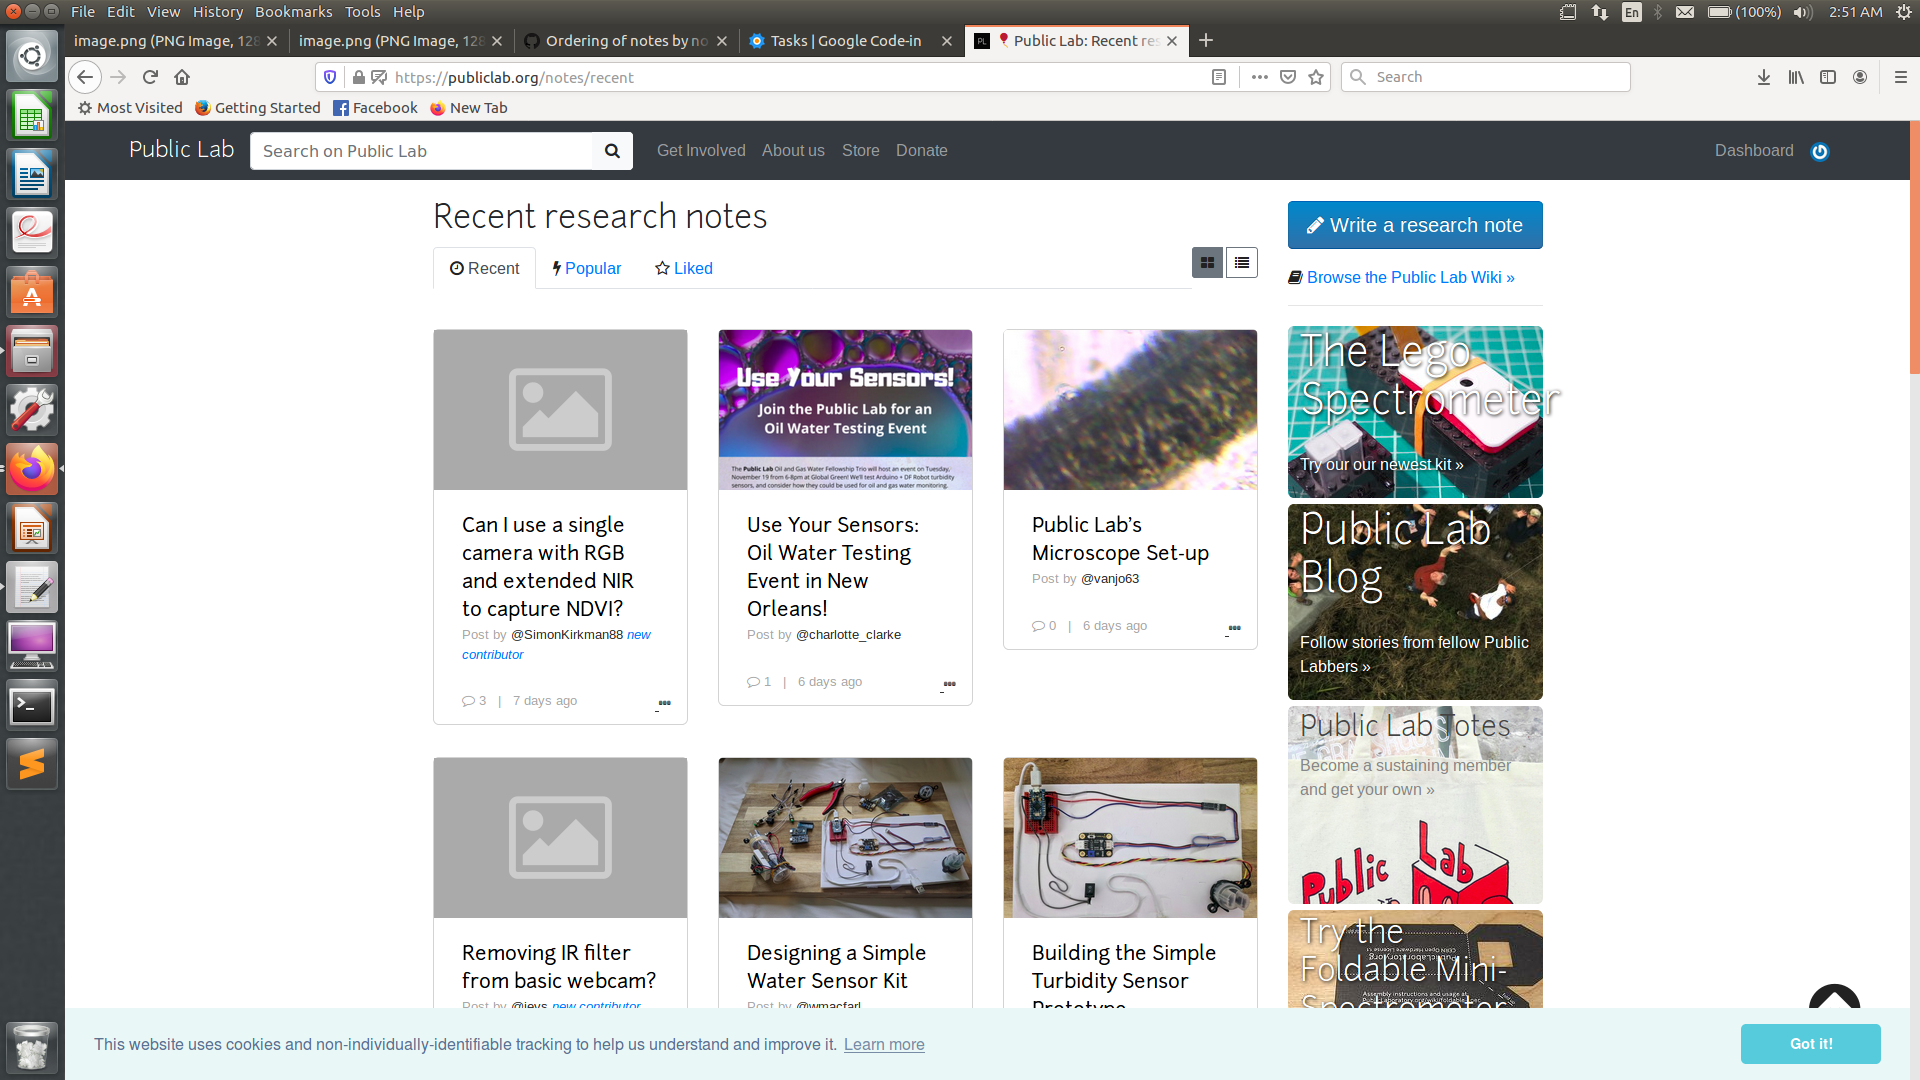
Task: Click the Search on Public Lab field
Action: pos(421,151)
